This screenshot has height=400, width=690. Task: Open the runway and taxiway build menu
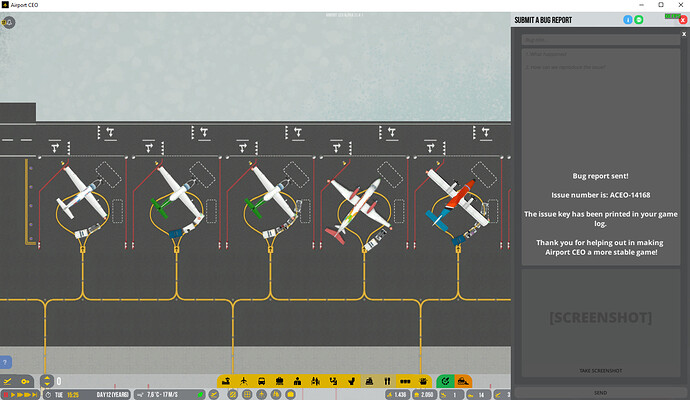point(226,381)
